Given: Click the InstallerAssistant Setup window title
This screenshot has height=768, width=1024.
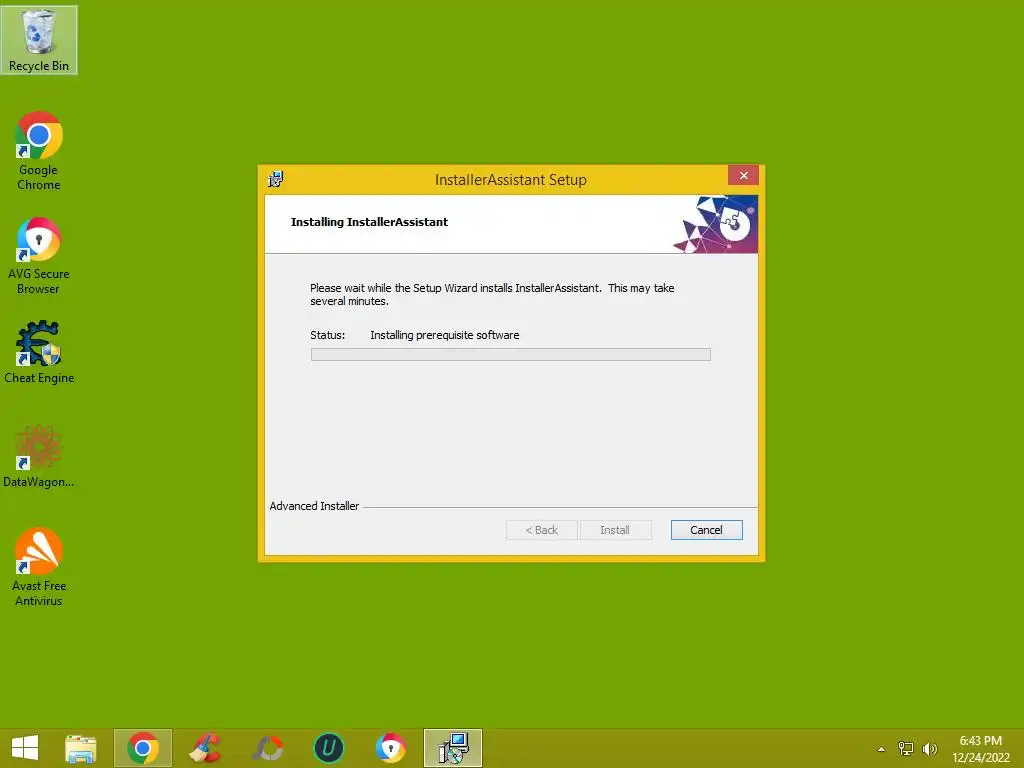Looking at the screenshot, I should [511, 180].
